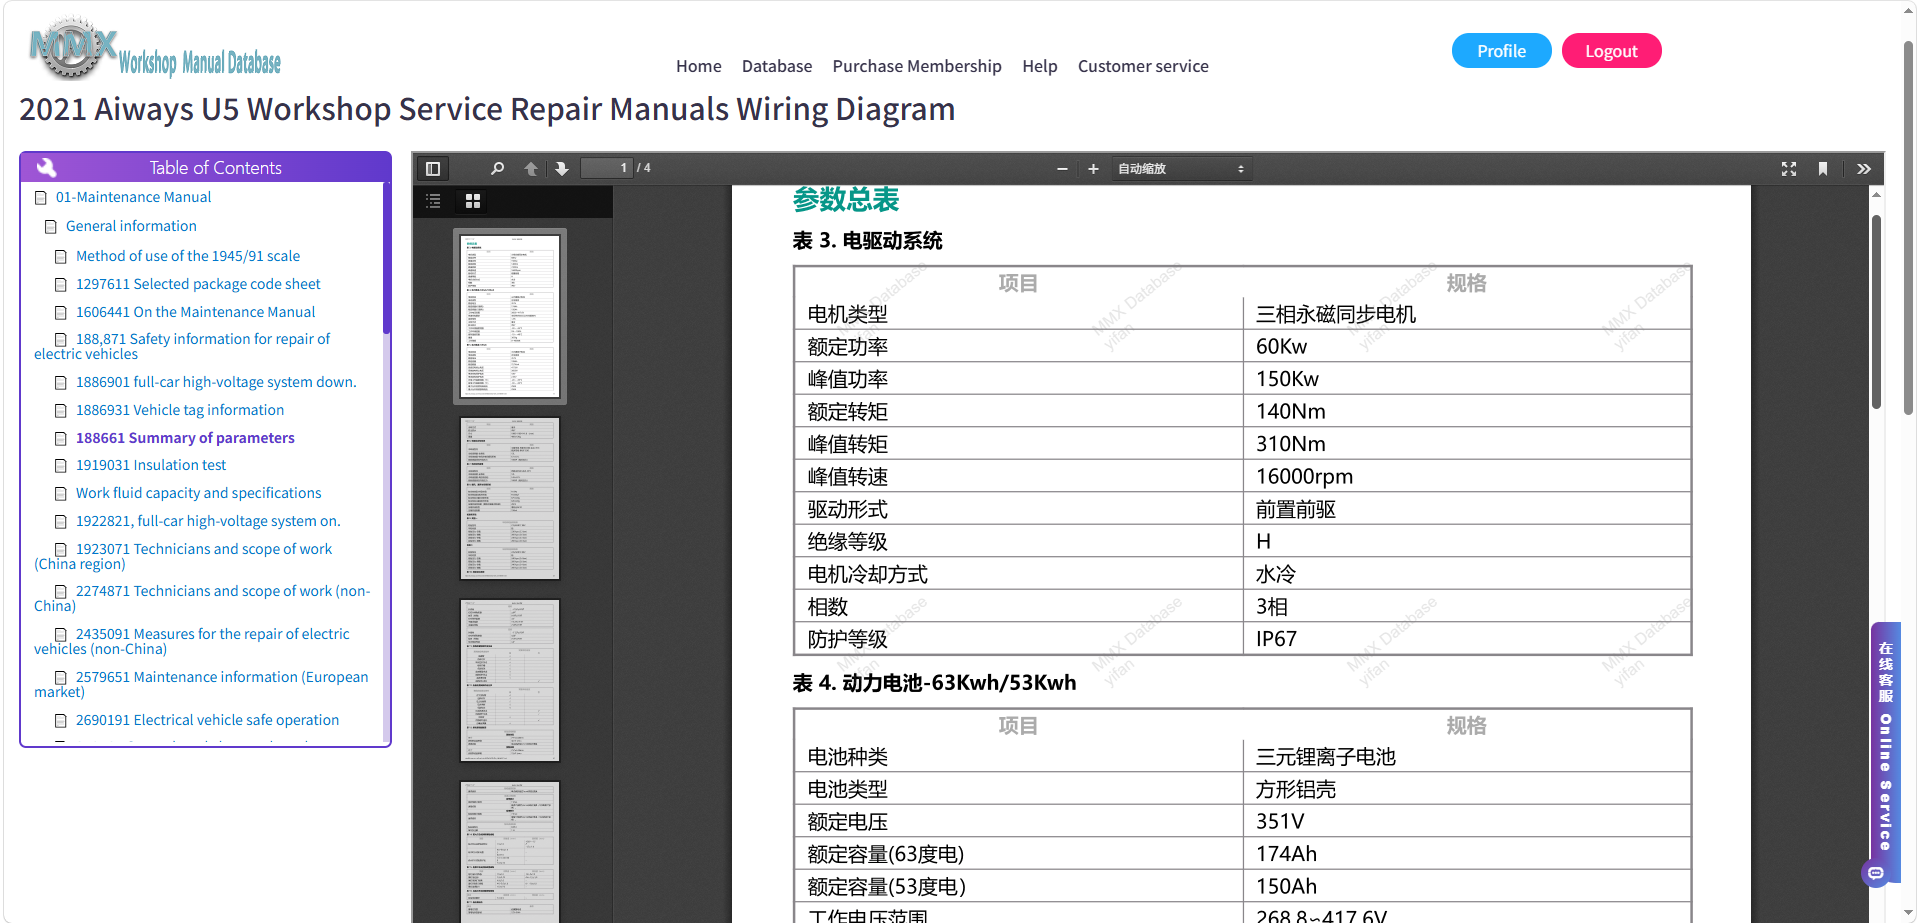Show the page thumbnails grid view
Screen dimensions: 1920x923
473,201
